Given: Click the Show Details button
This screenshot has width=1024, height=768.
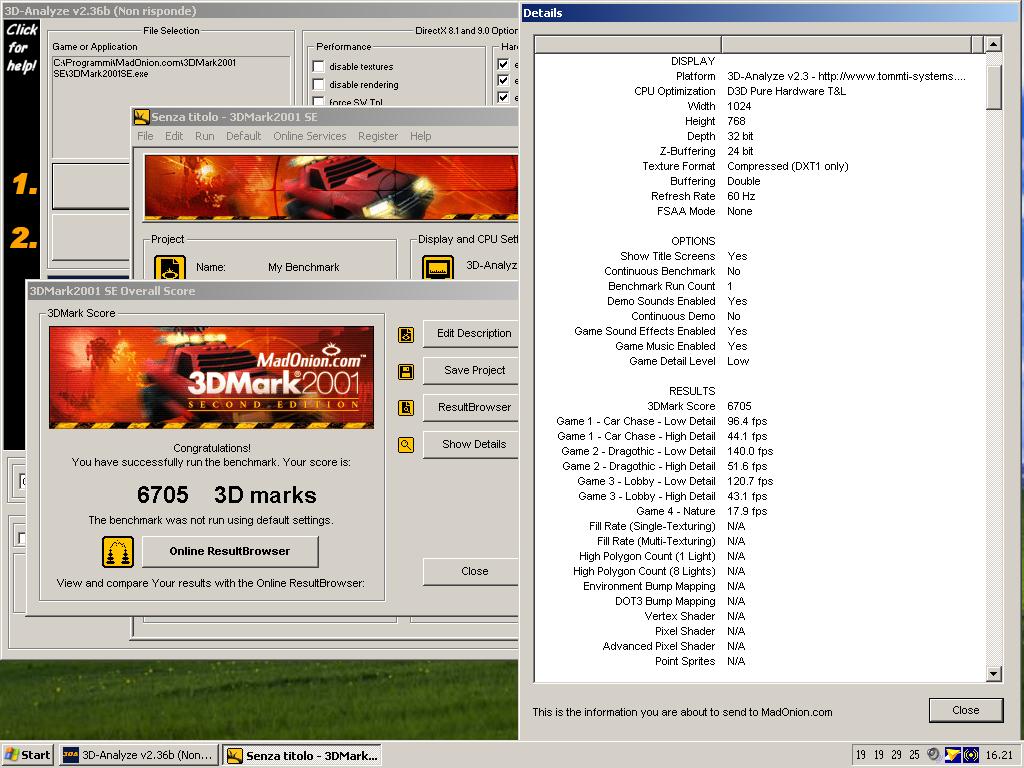Looking at the screenshot, I should [x=470, y=444].
